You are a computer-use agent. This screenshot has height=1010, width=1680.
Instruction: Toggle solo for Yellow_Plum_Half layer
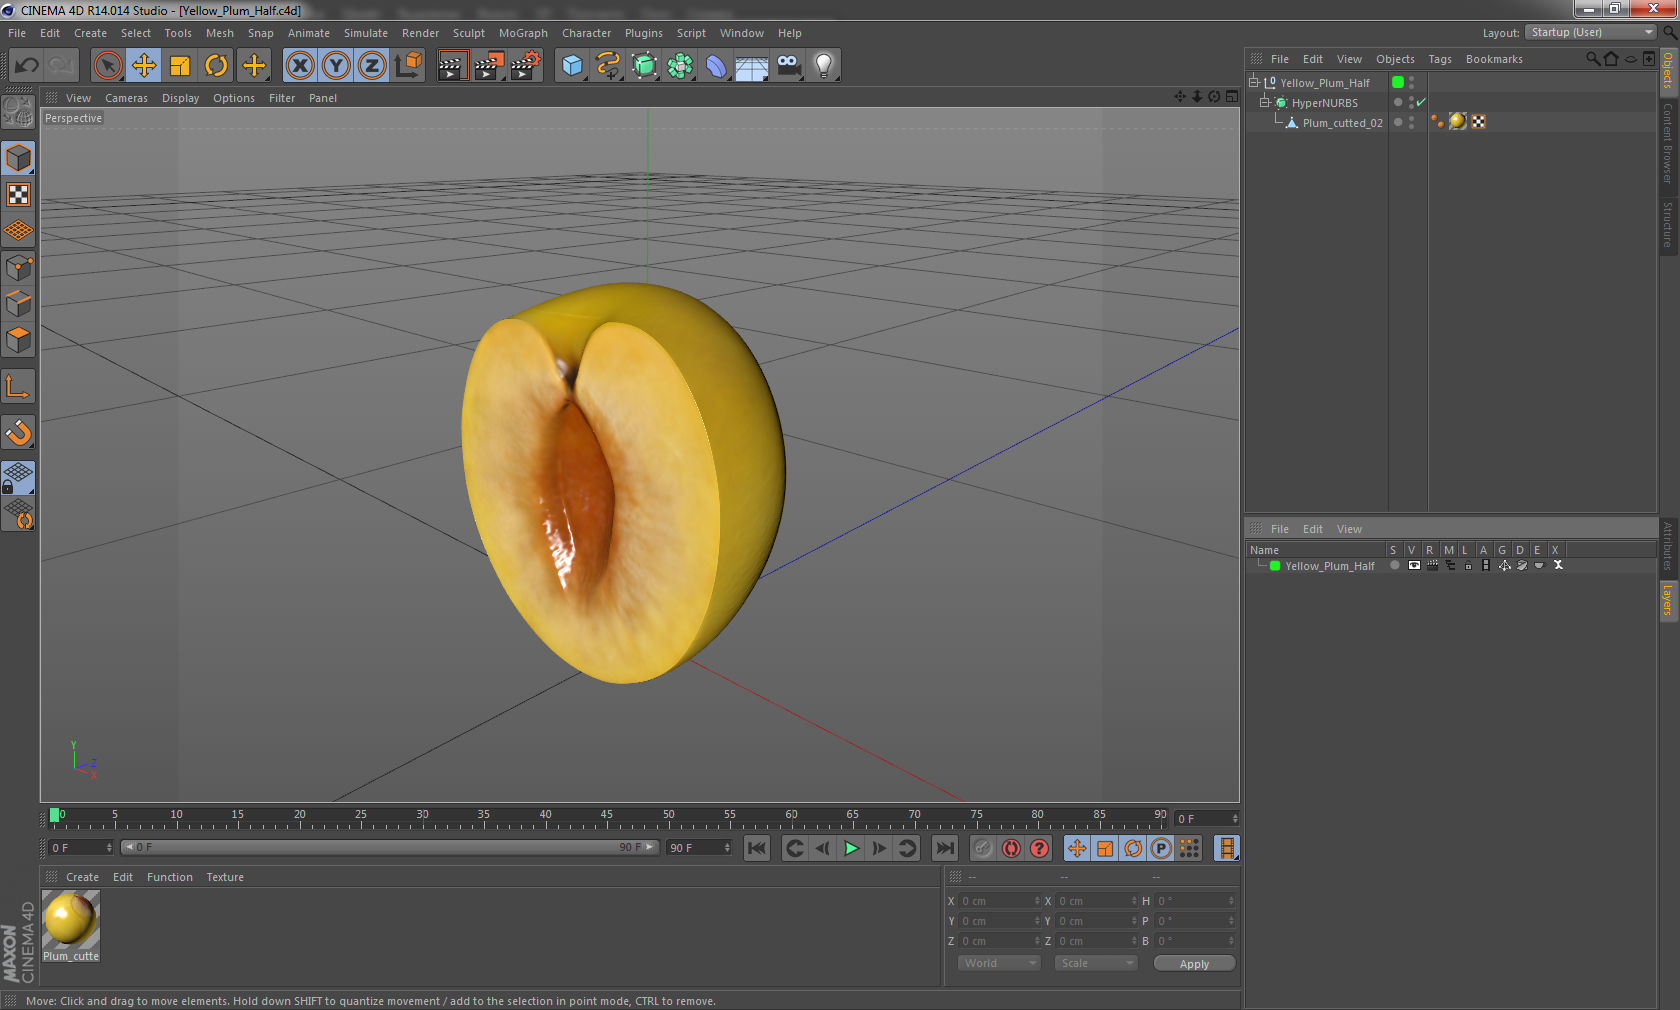(1394, 565)
